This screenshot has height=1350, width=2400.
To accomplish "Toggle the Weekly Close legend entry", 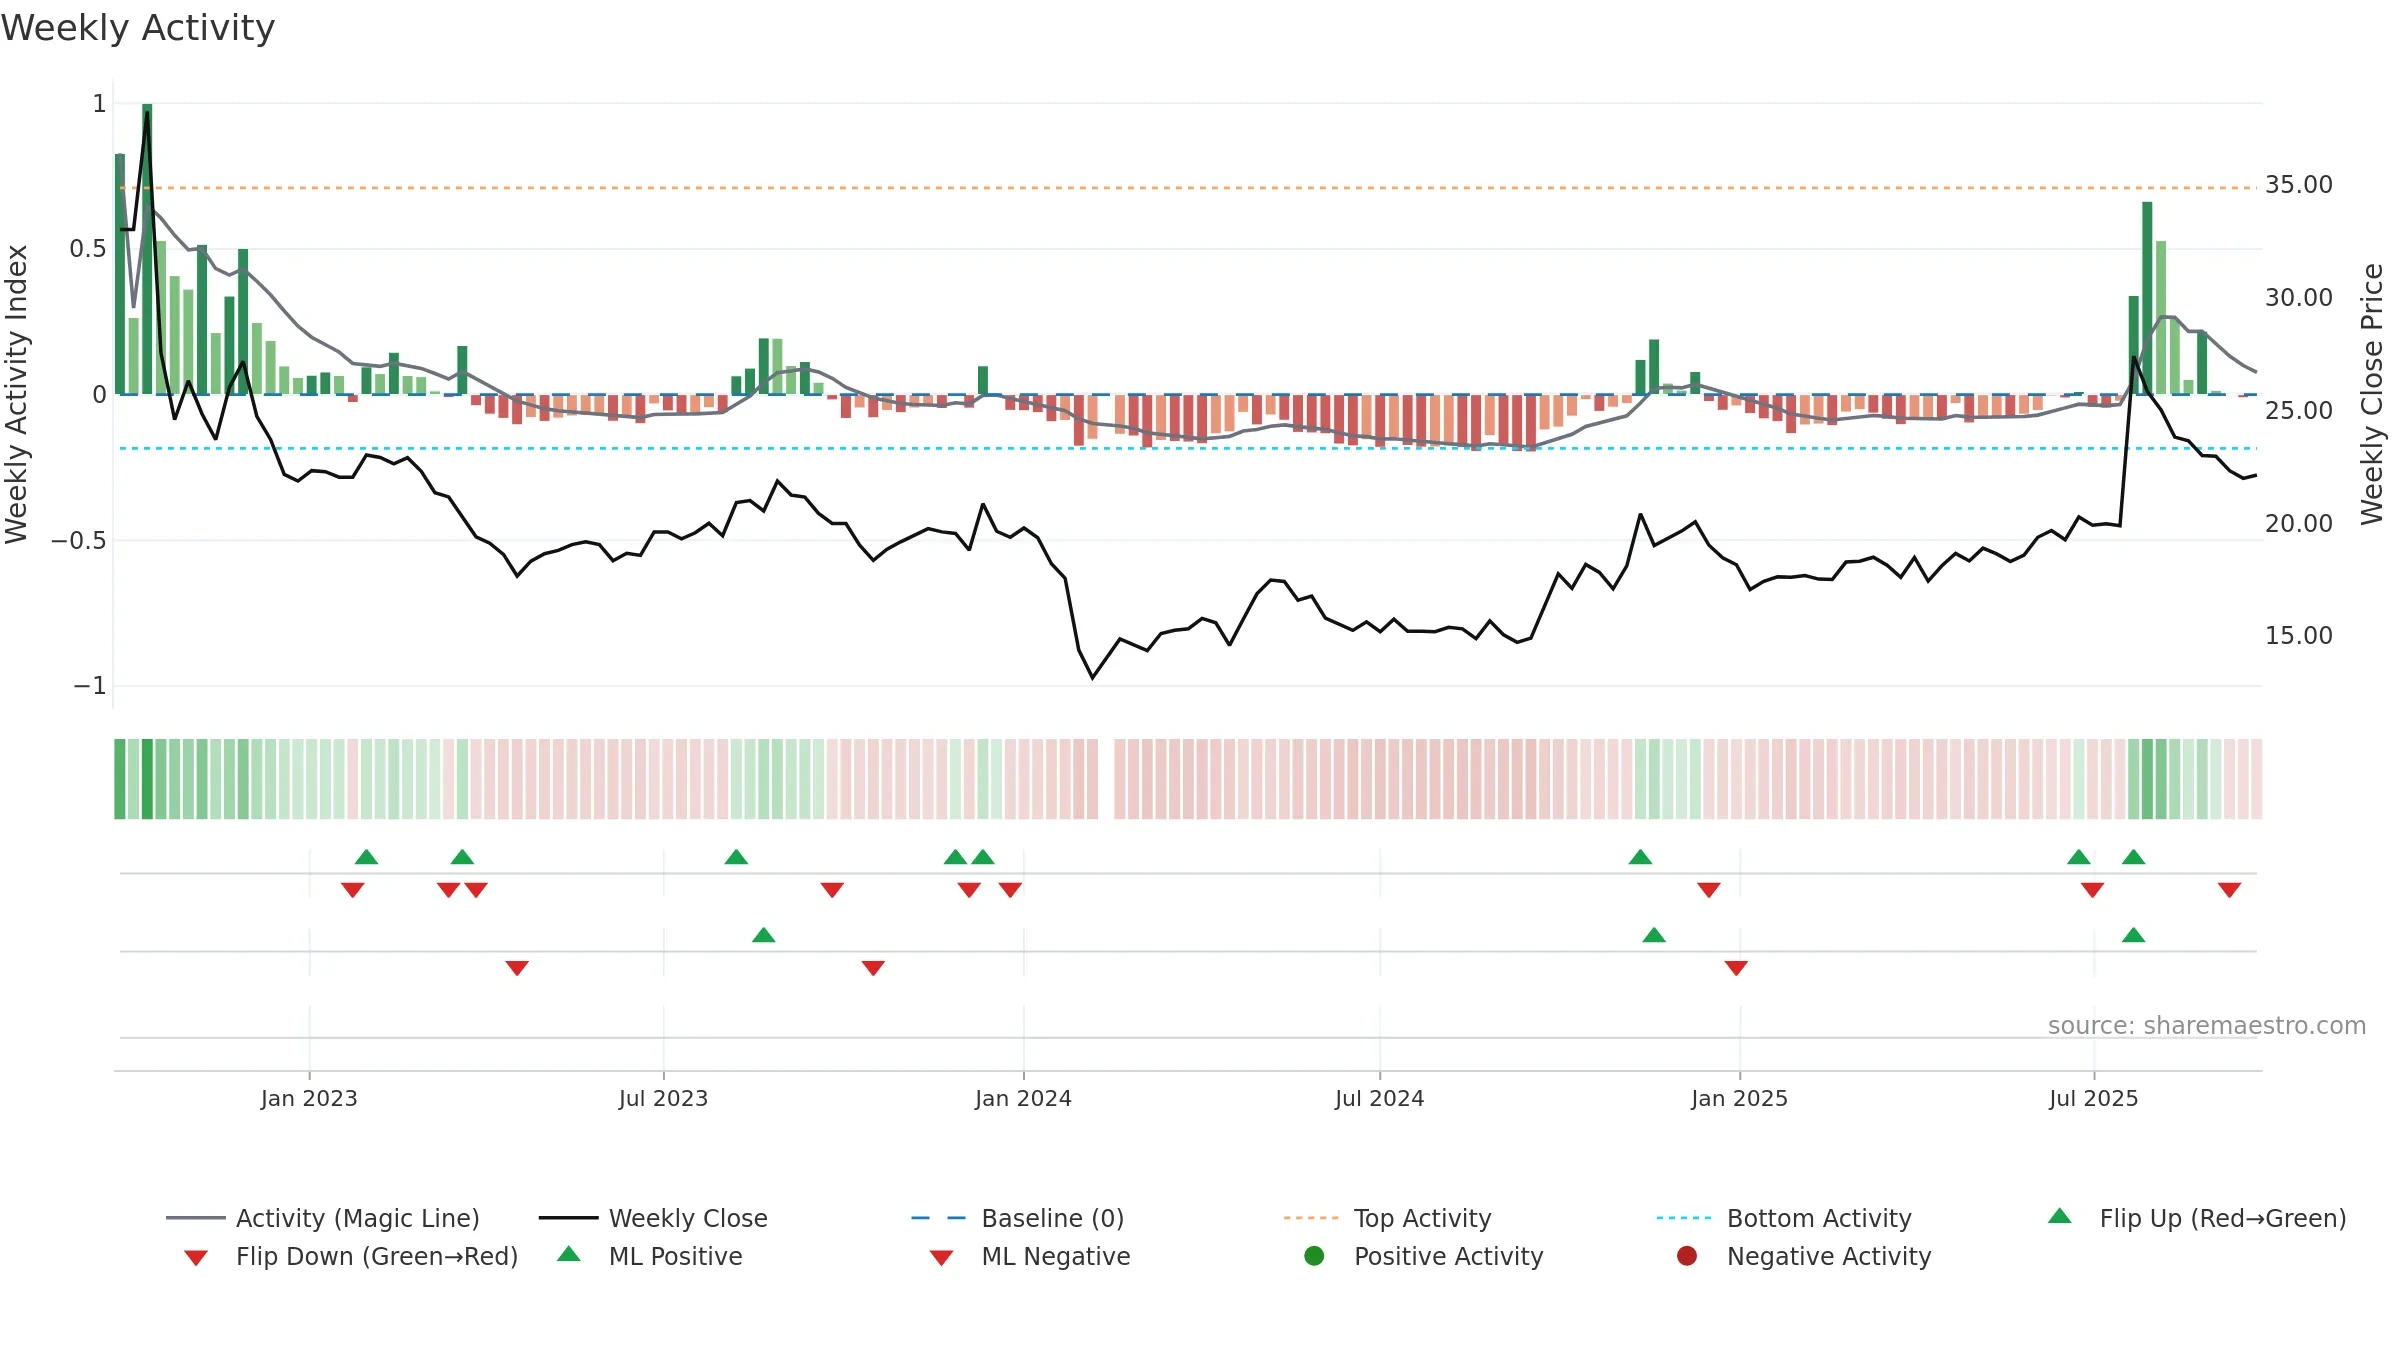I will coord(653,1218).
